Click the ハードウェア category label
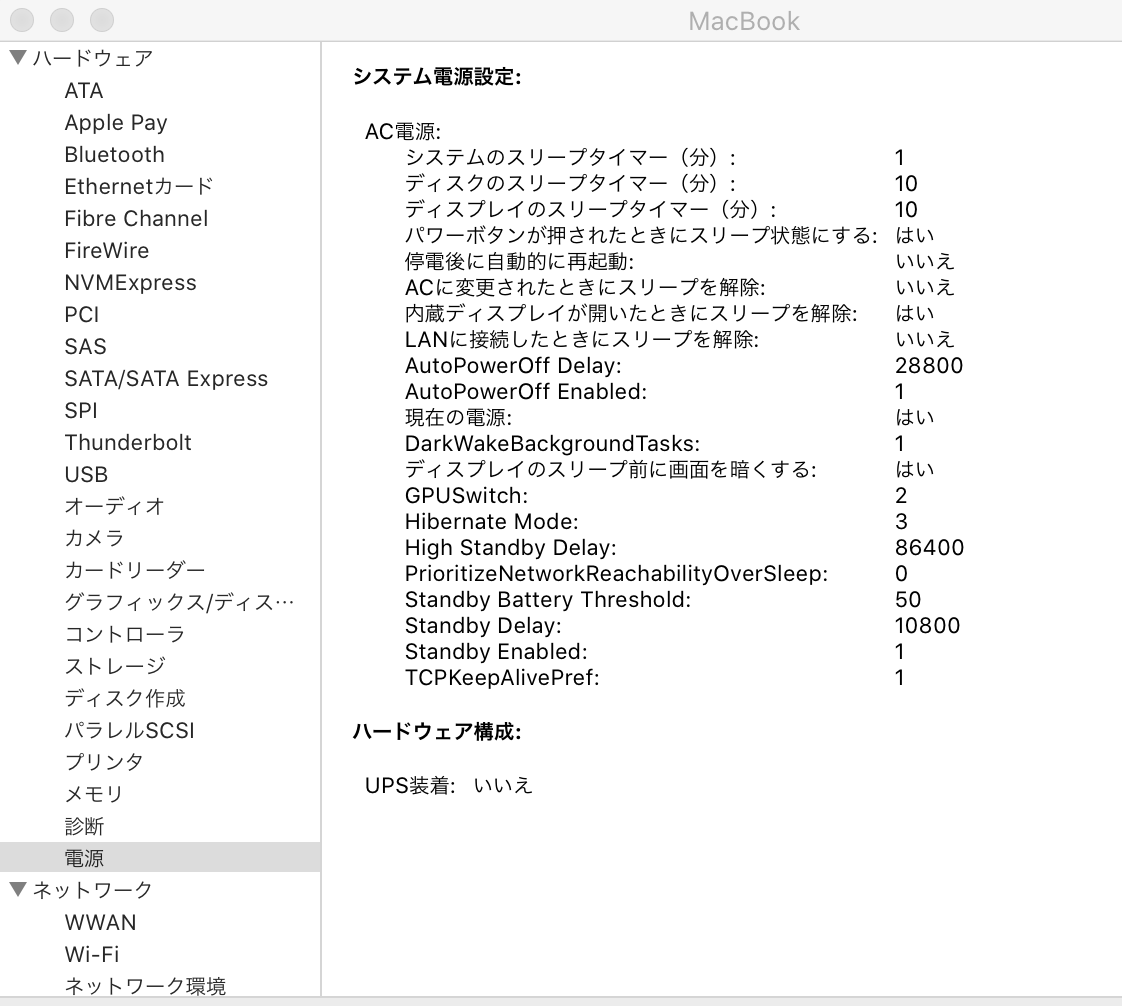Image resolution: width=1122 pixels, height=1006 pixels. click(x=93, y=58)
